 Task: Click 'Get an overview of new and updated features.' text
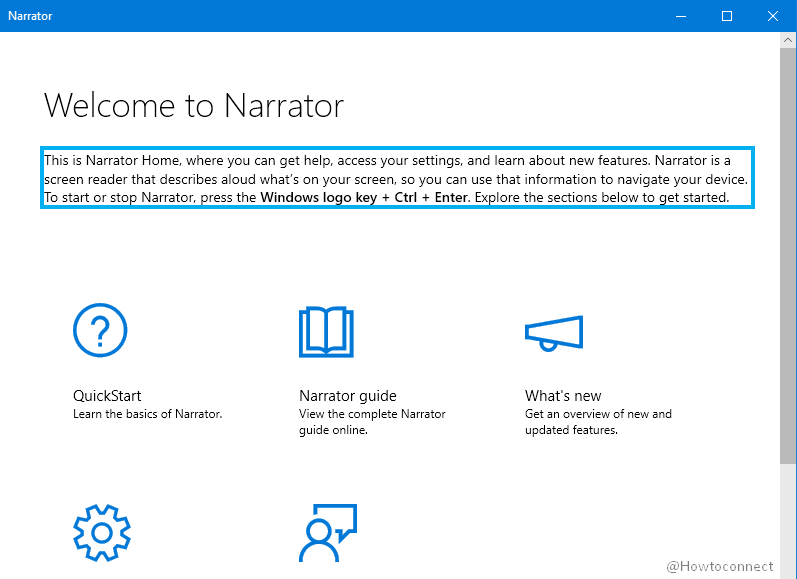click(x=598, y=421)
